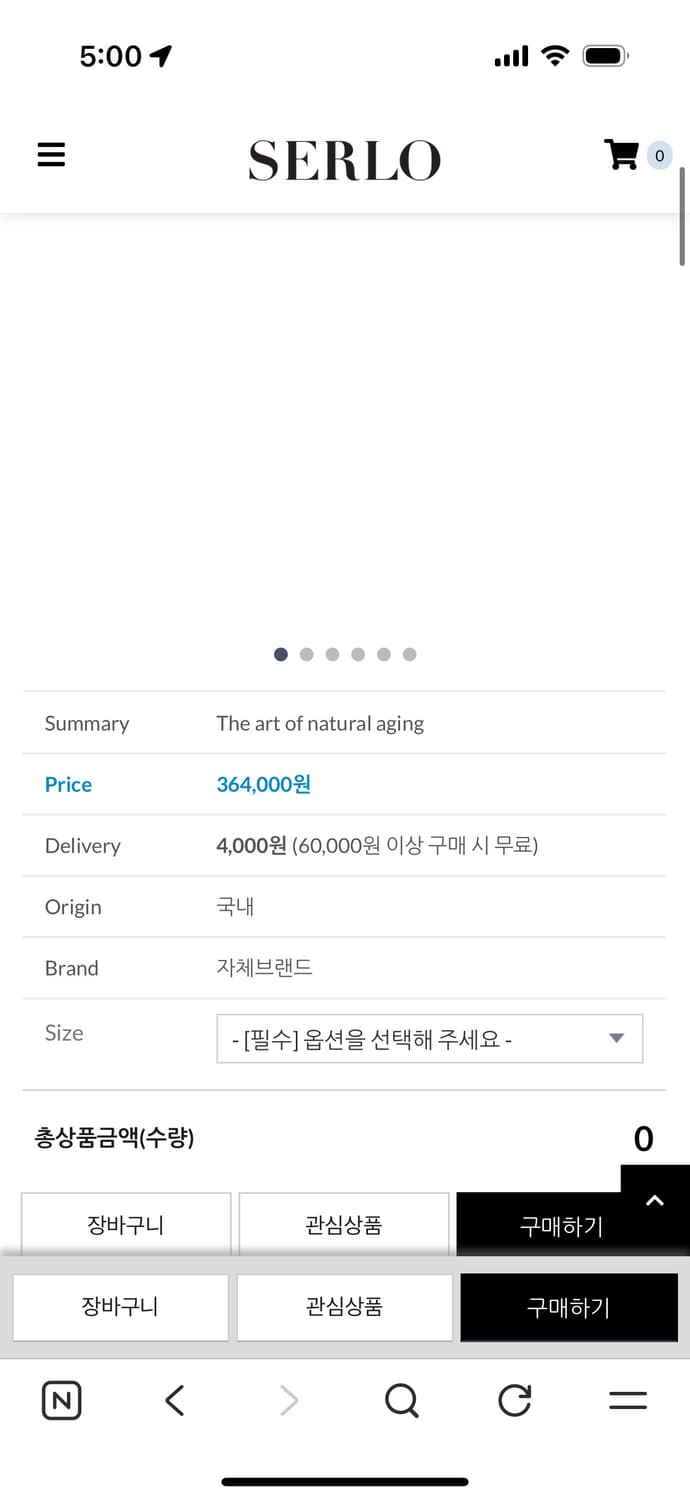Expand the required option selector arrow
Viewport: 690px width, 1500px height.
pyautogui.click(x=616, y=1038)
